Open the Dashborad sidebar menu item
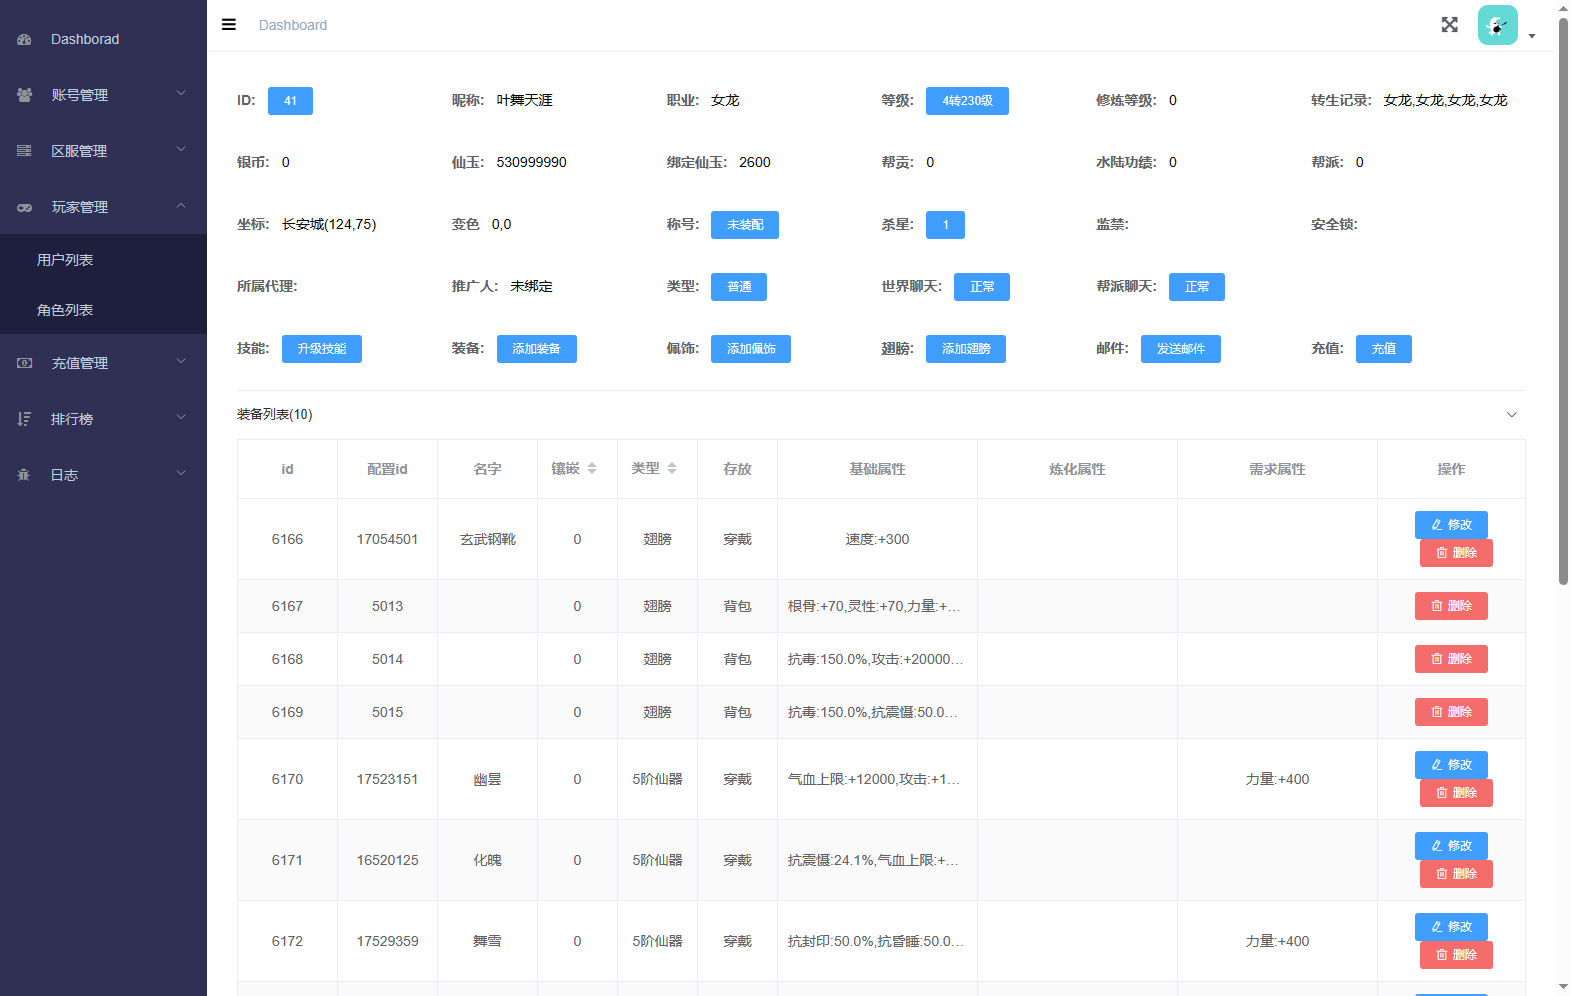The width and height of the screenshot is (1571, 996). coord(103,39)
